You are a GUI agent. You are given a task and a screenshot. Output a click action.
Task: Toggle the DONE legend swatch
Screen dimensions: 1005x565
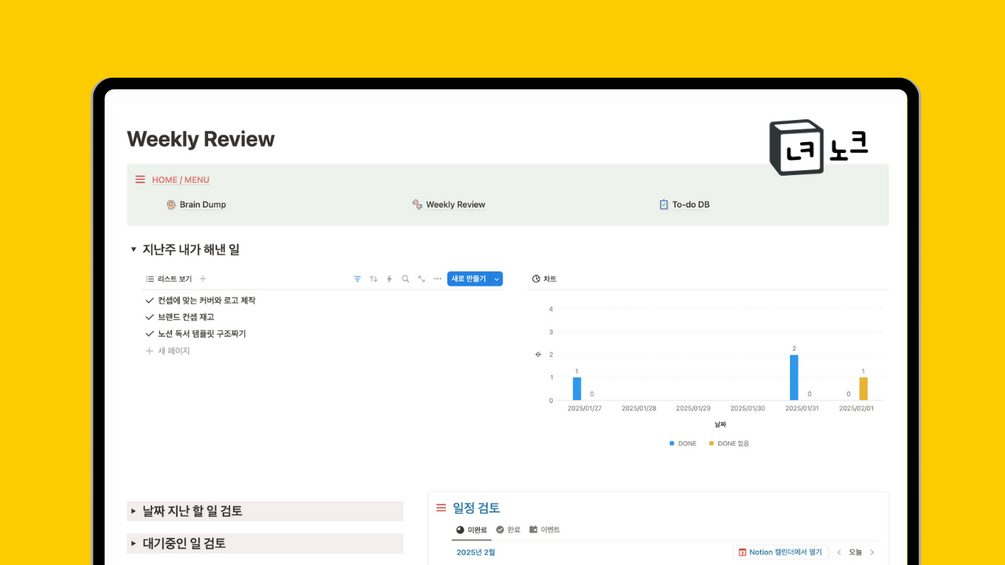coord(672,443)
